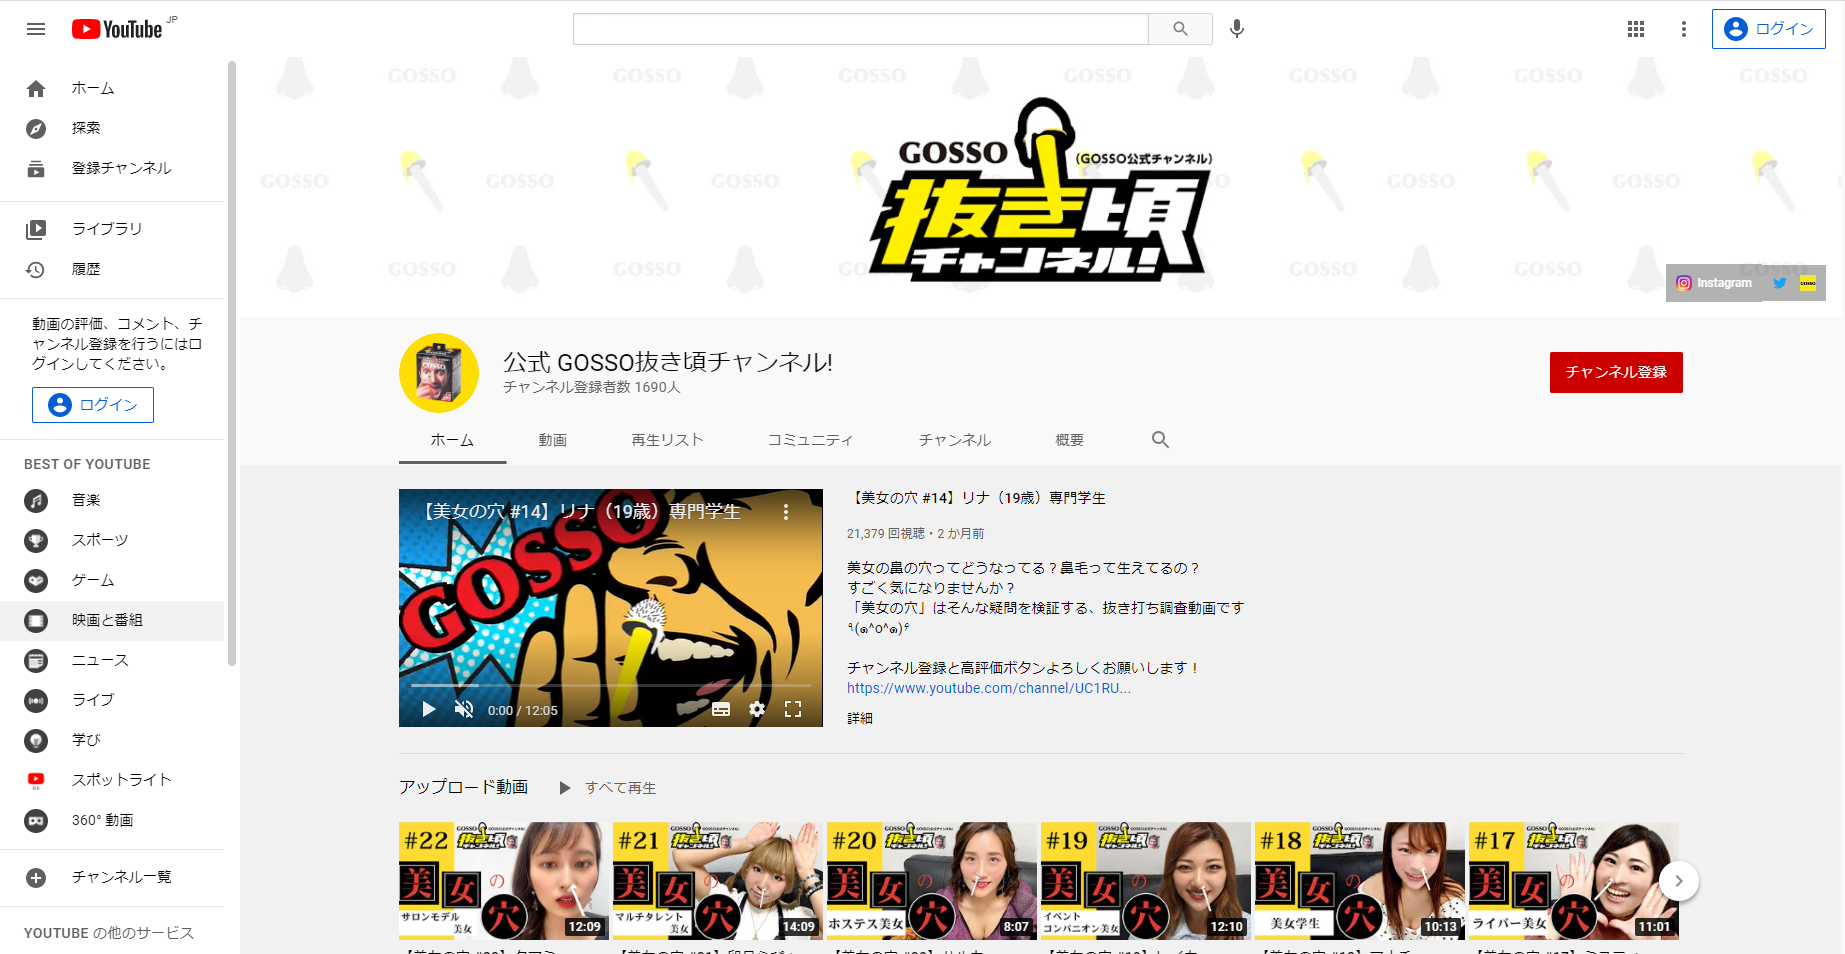
Task: Subscribe using the チャンネル登録 button
Action: (1615, 372)
